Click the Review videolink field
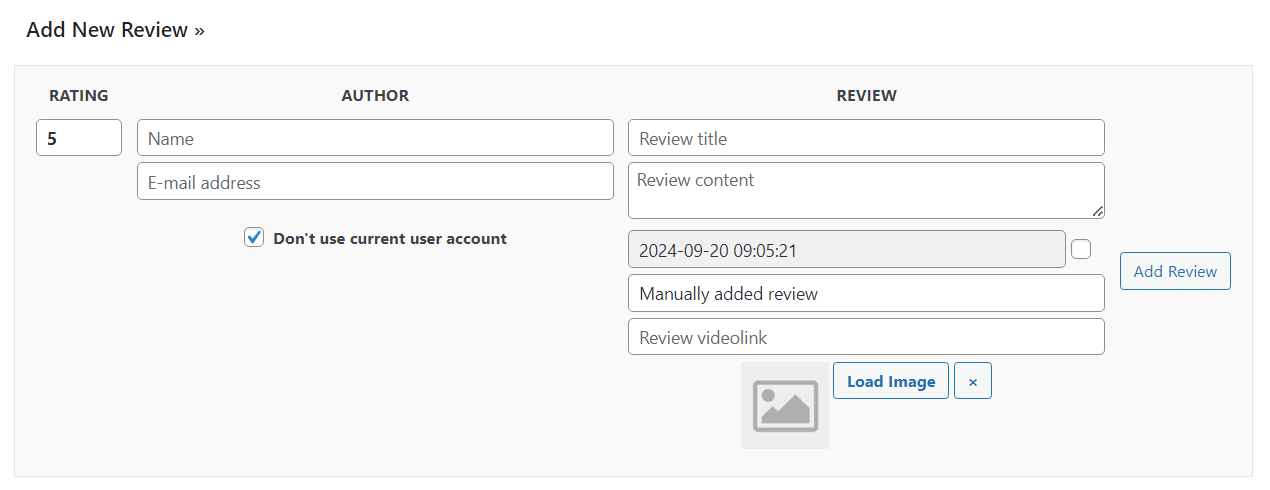 click(866, 337)
